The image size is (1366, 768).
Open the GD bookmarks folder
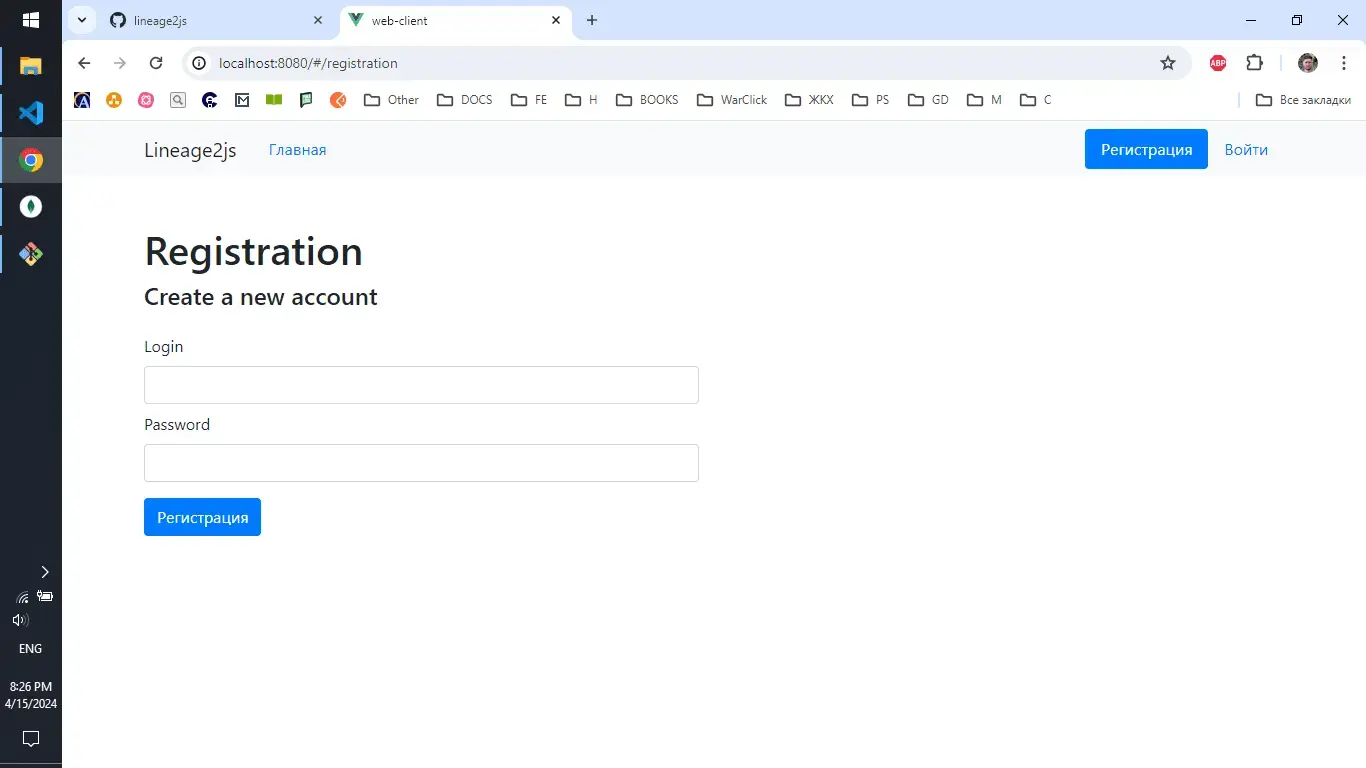[x=929, y=100]
